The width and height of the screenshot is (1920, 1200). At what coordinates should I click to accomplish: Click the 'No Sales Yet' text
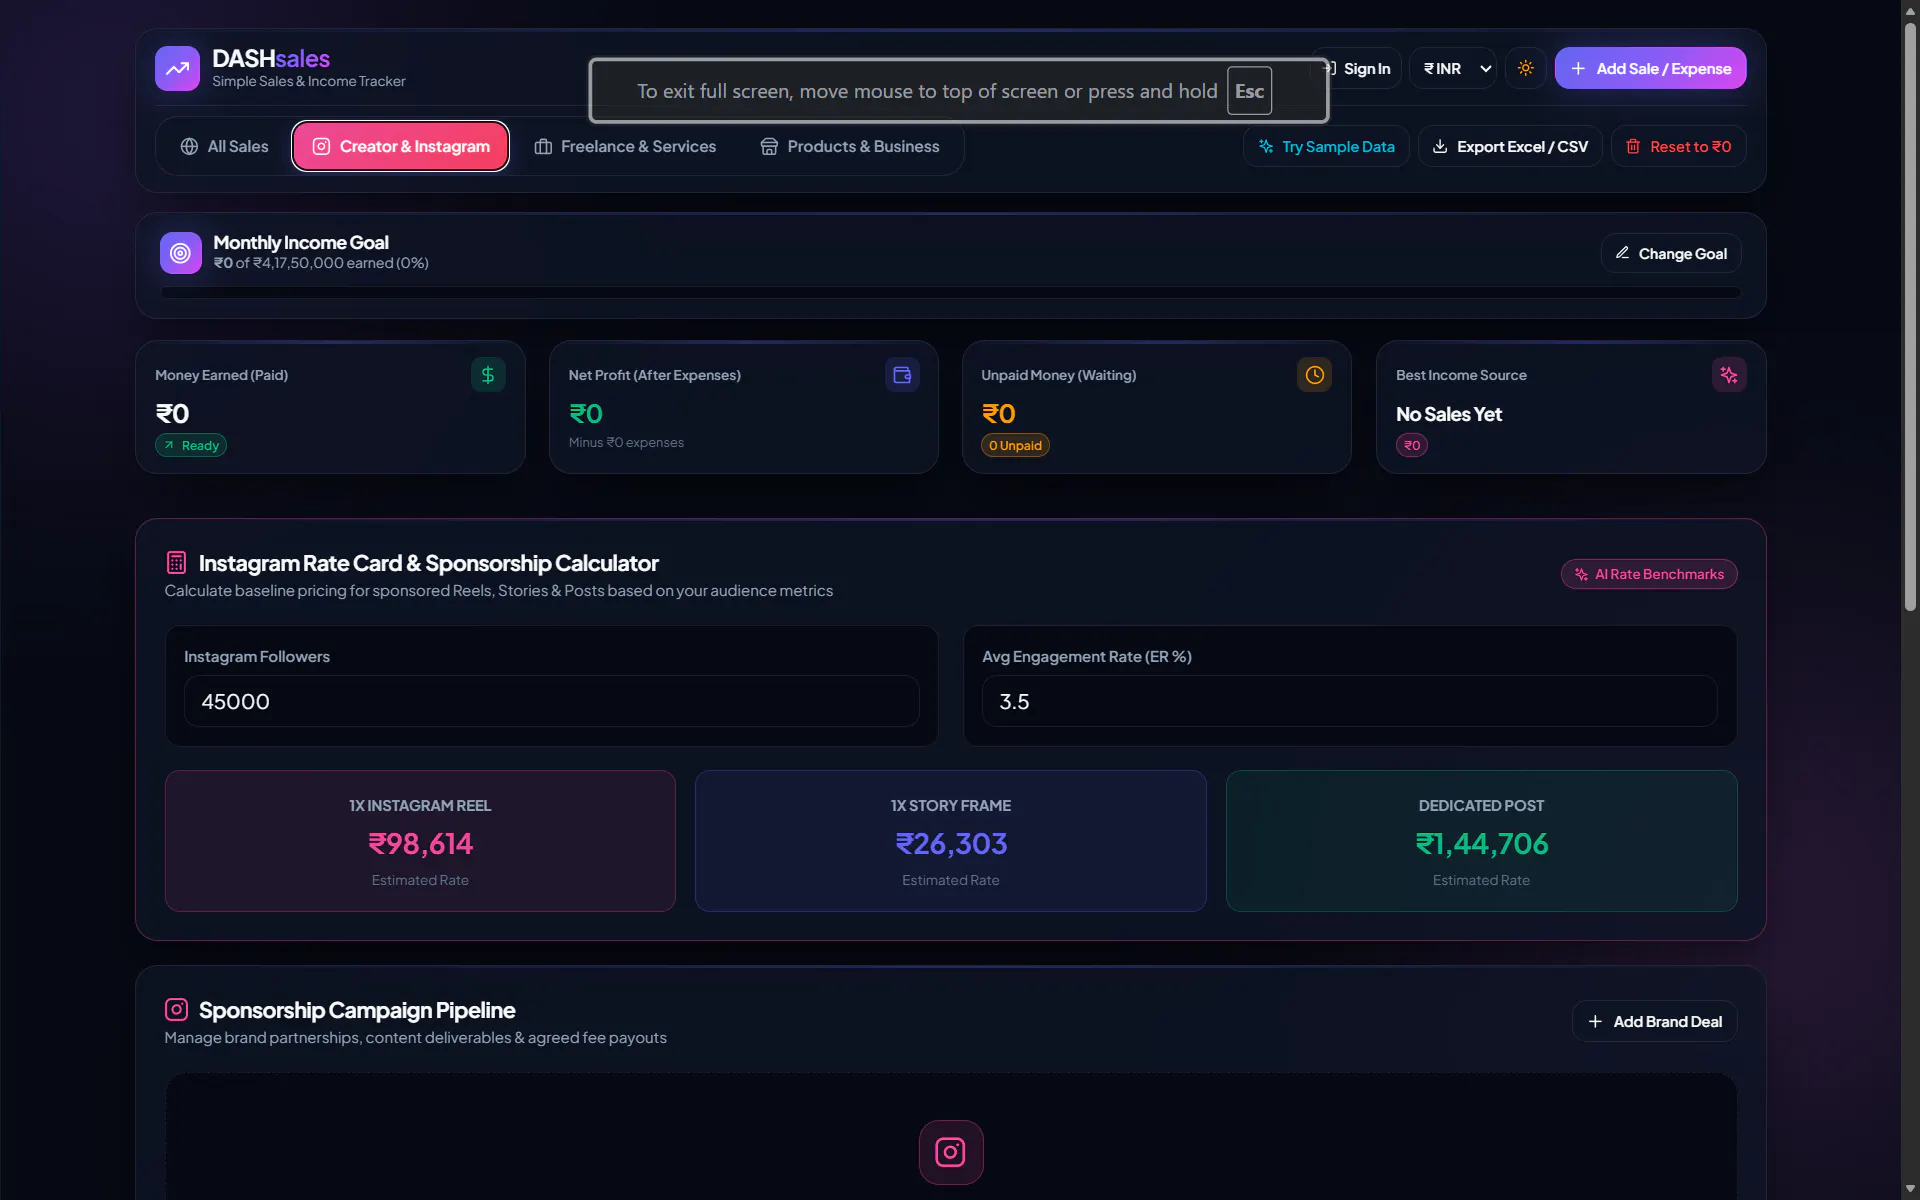pyautogui.click(x=1449, y=414)
